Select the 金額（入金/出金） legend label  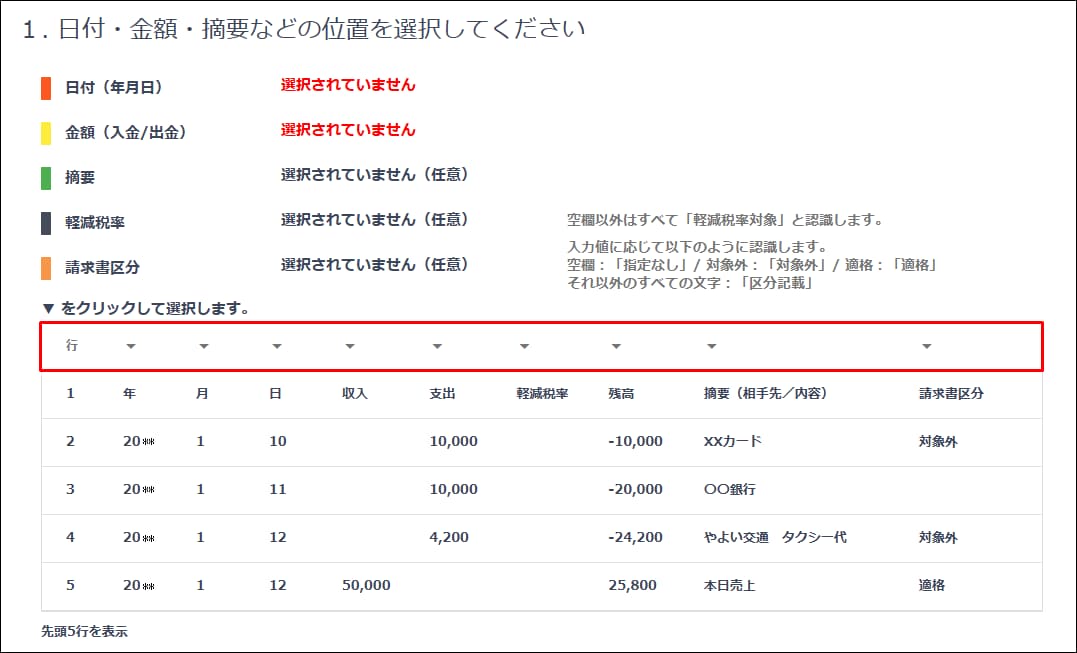pyautogui.click(x=126, y=133)
